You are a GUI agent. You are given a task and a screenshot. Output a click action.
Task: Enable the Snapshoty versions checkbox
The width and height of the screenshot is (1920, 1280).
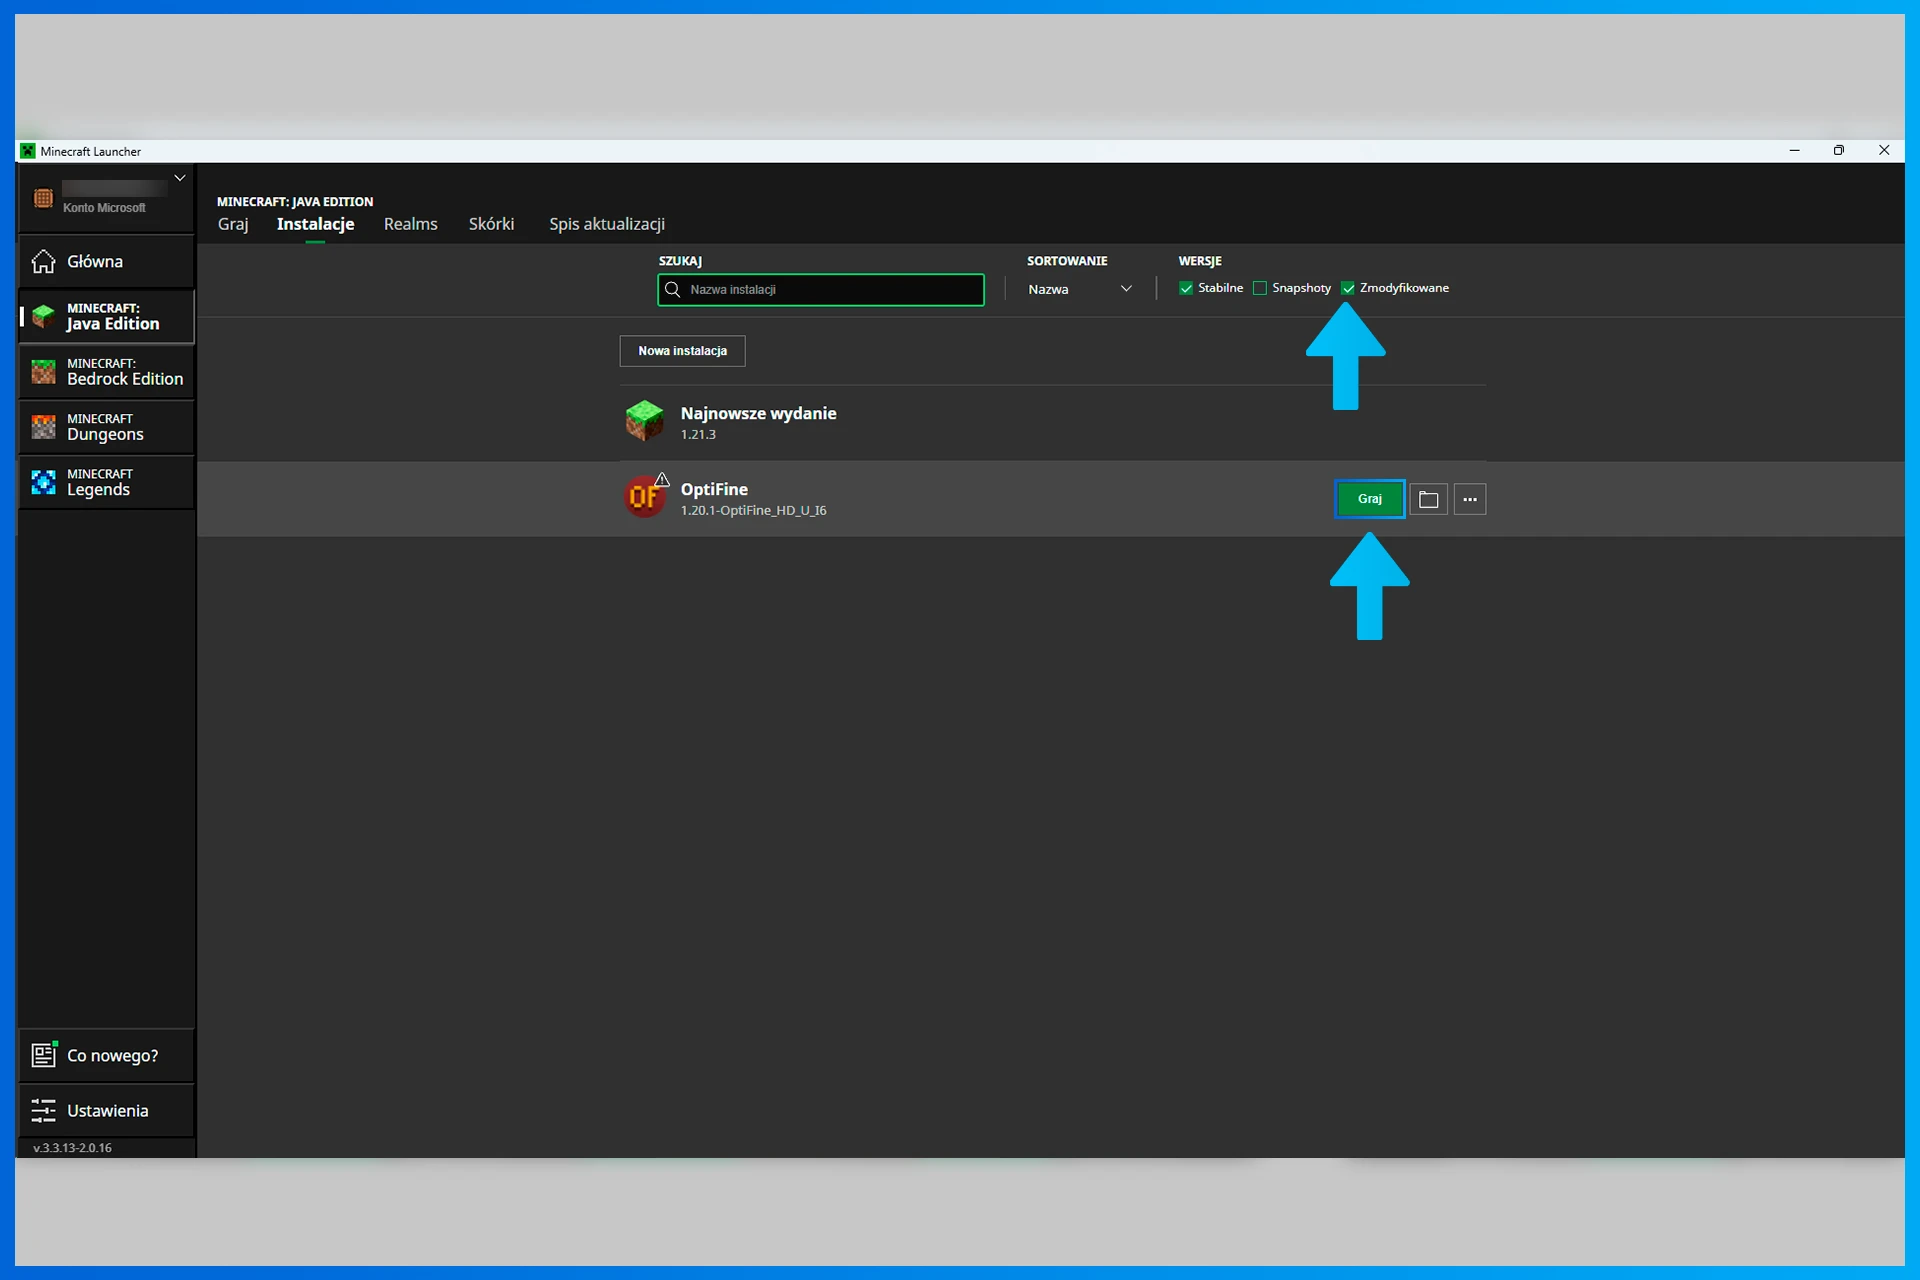(x=1260, y=288)
